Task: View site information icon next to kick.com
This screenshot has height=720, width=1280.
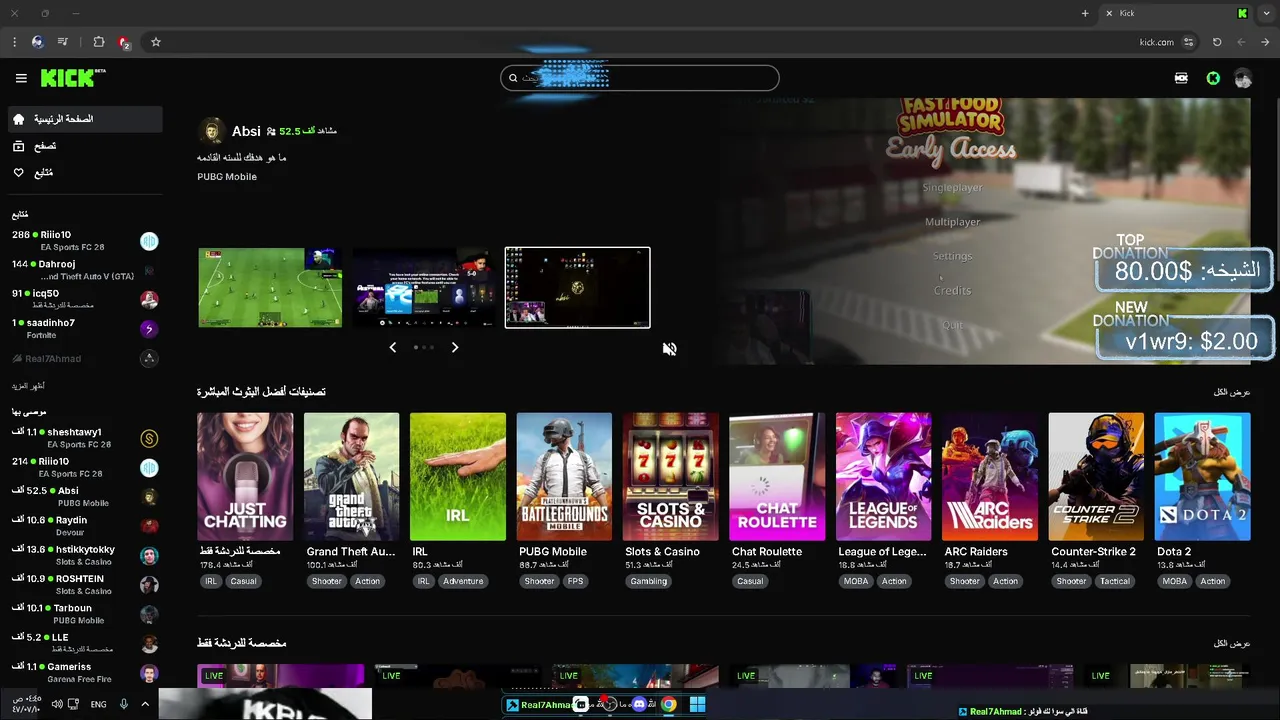Action: 1188,42
